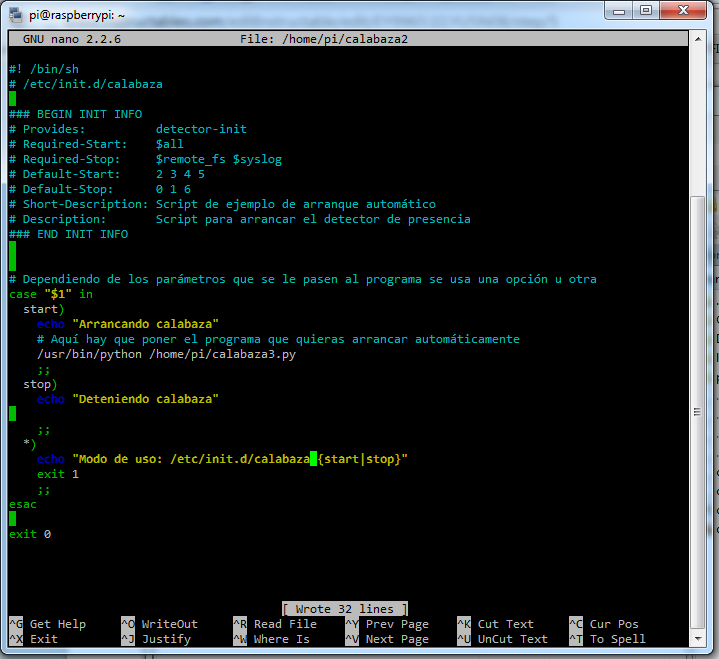The height and width of the screenshot is (659, 719).
Task: Click the 'esac' keyword line
Action: (x=23, y=504)
